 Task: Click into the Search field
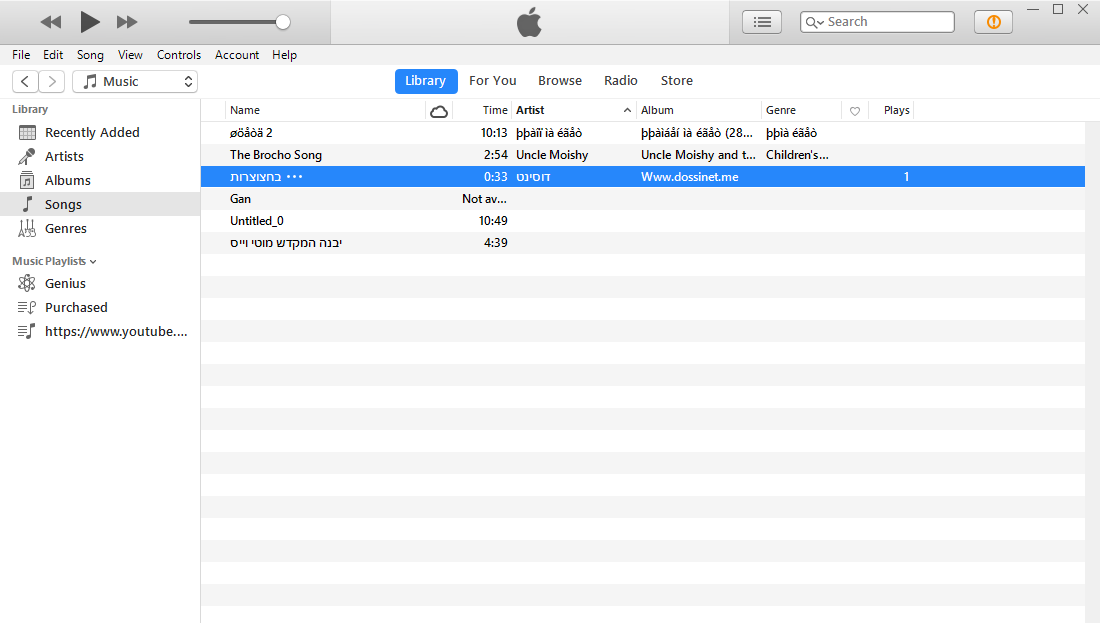tap(877, 22)
